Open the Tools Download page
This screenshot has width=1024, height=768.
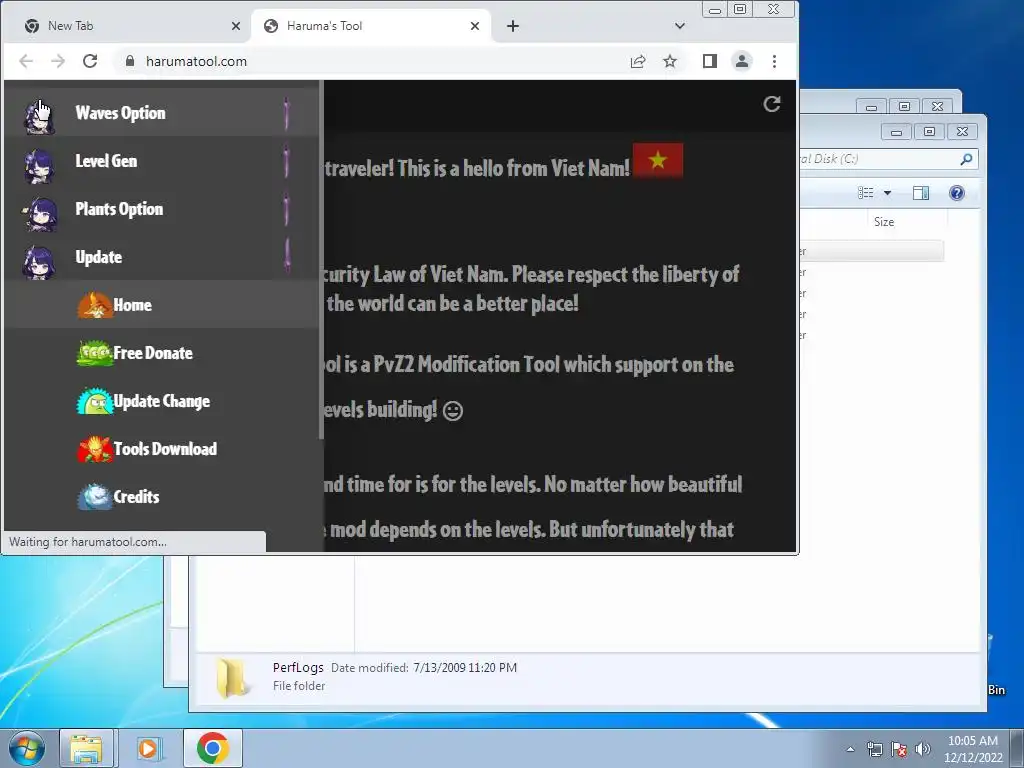(162, 449)
